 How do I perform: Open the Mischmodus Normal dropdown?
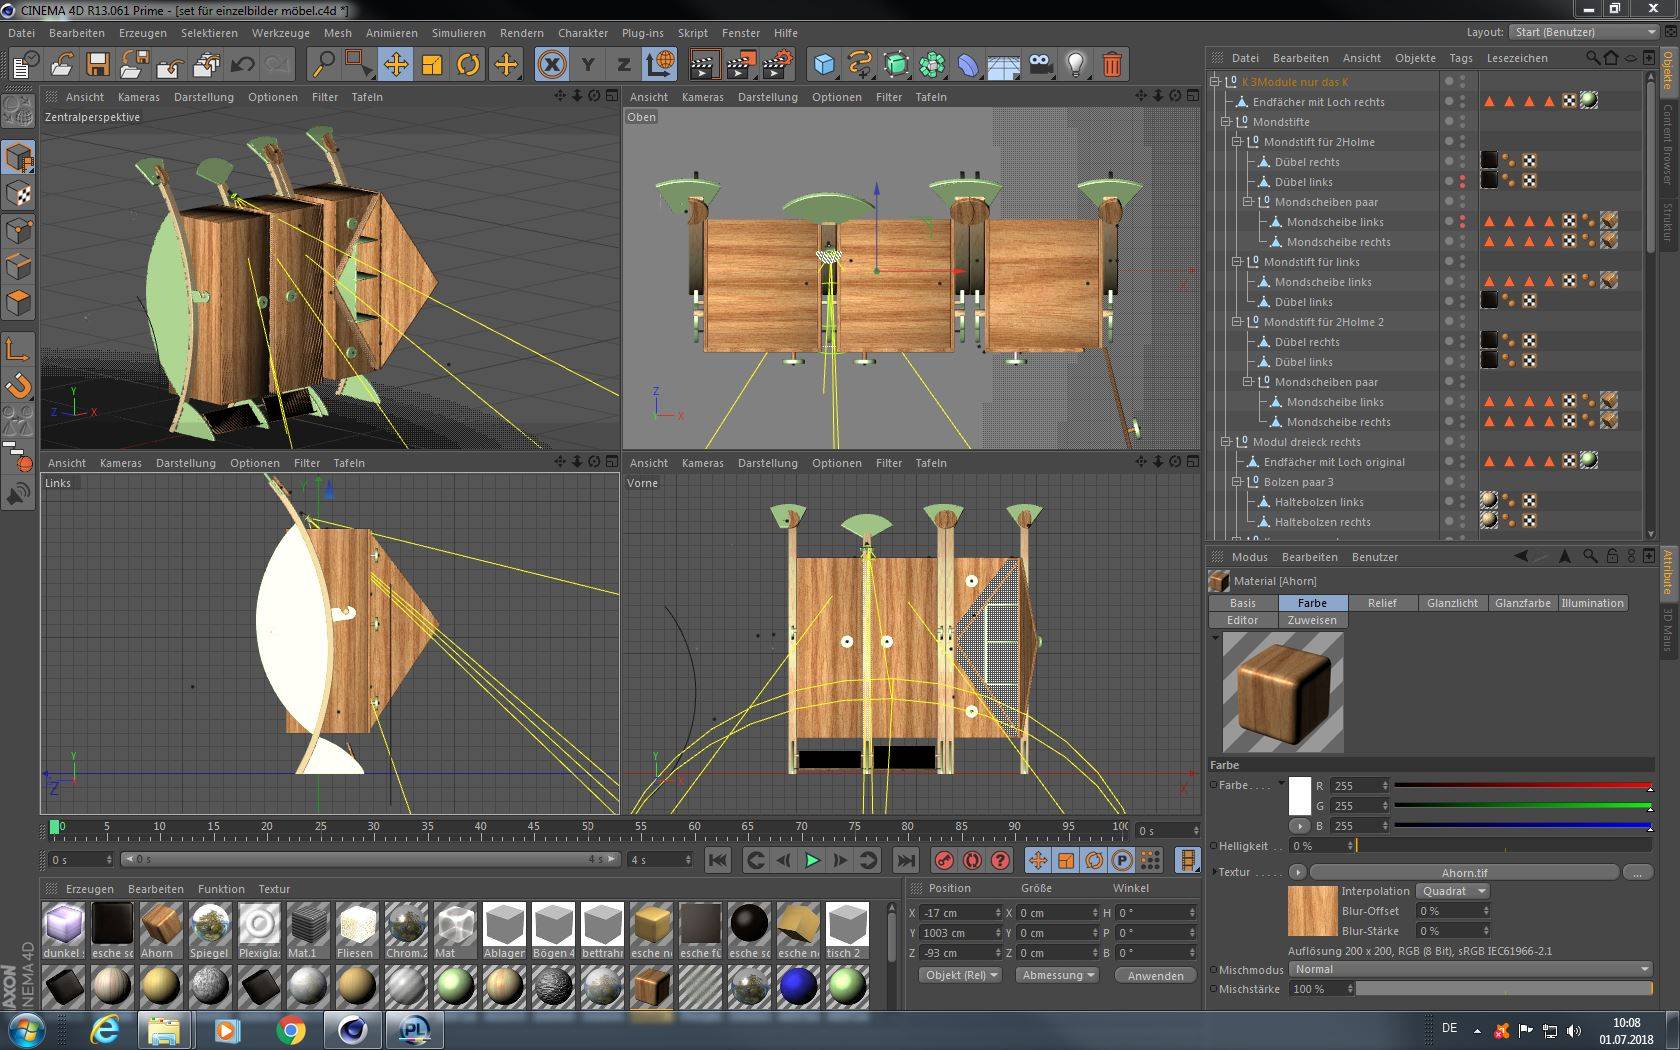pyautogui.click(x=1469, y=969)
